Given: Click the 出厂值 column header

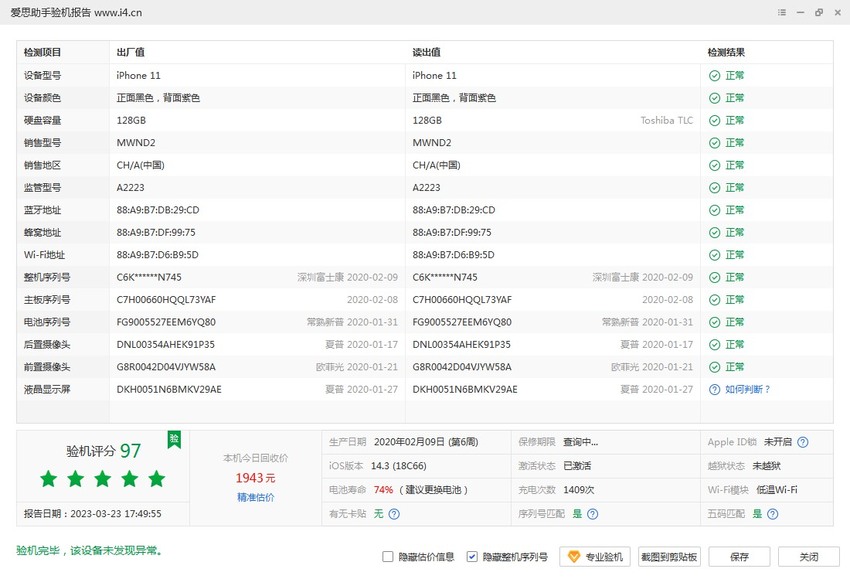Looking at the screenshot, I should click(x=130, y=53).
